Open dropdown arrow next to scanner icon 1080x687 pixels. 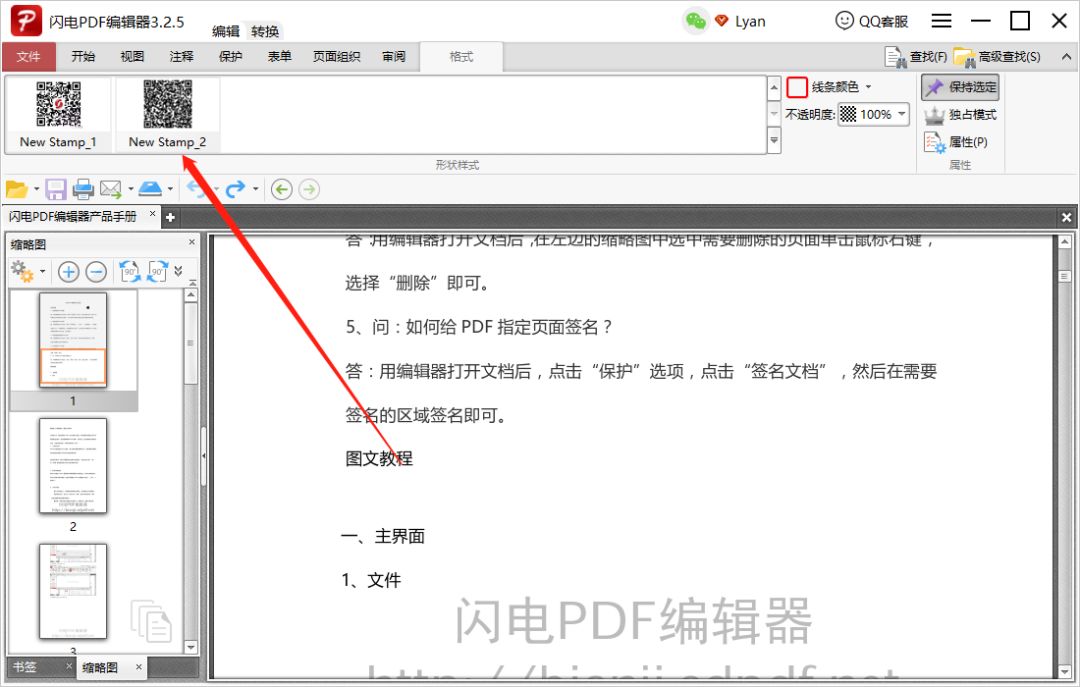[170, 189]
